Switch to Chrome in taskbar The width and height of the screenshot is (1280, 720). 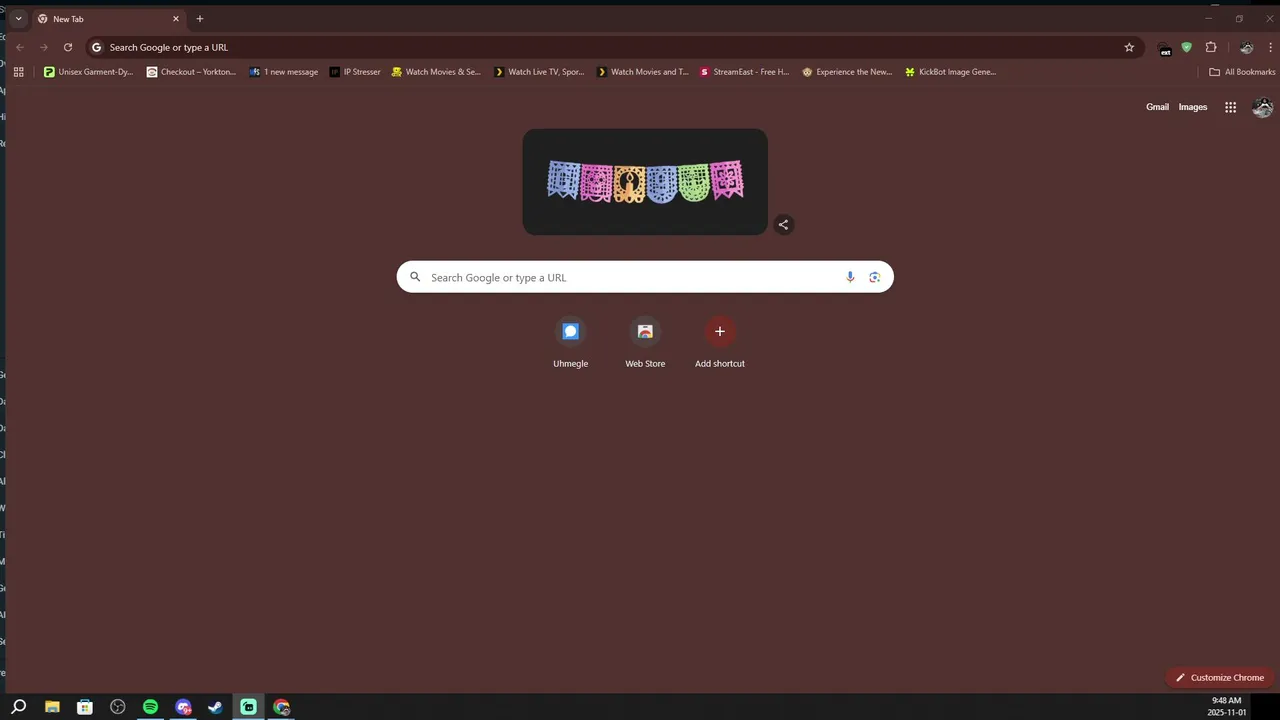(x=281, y=707)
